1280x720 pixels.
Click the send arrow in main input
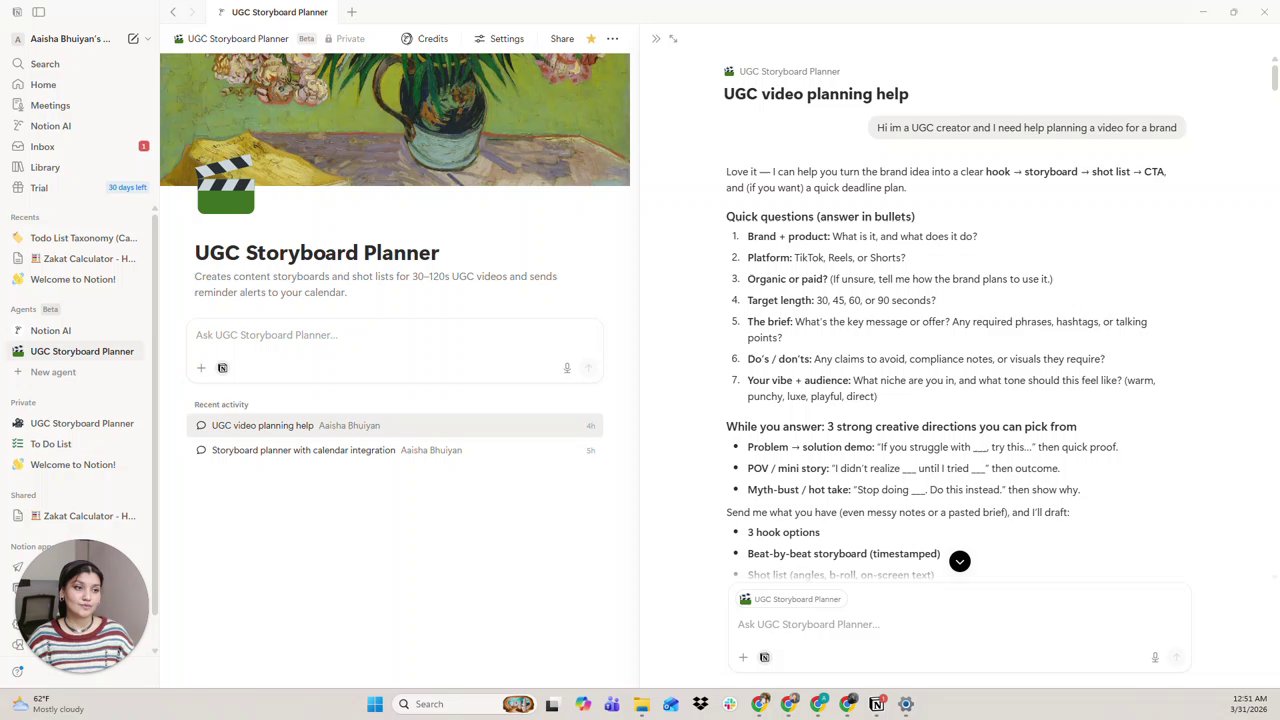click(x=588, y=368)
